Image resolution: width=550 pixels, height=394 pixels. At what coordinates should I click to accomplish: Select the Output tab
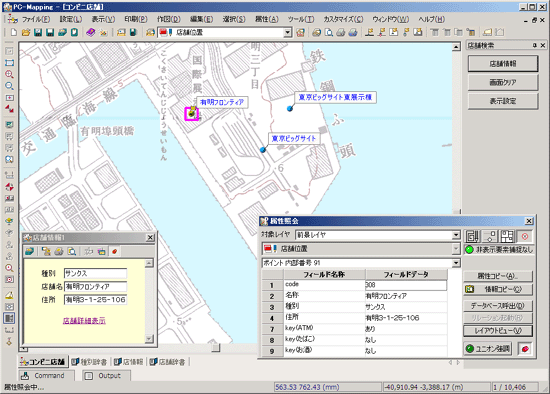pos(107,376)
